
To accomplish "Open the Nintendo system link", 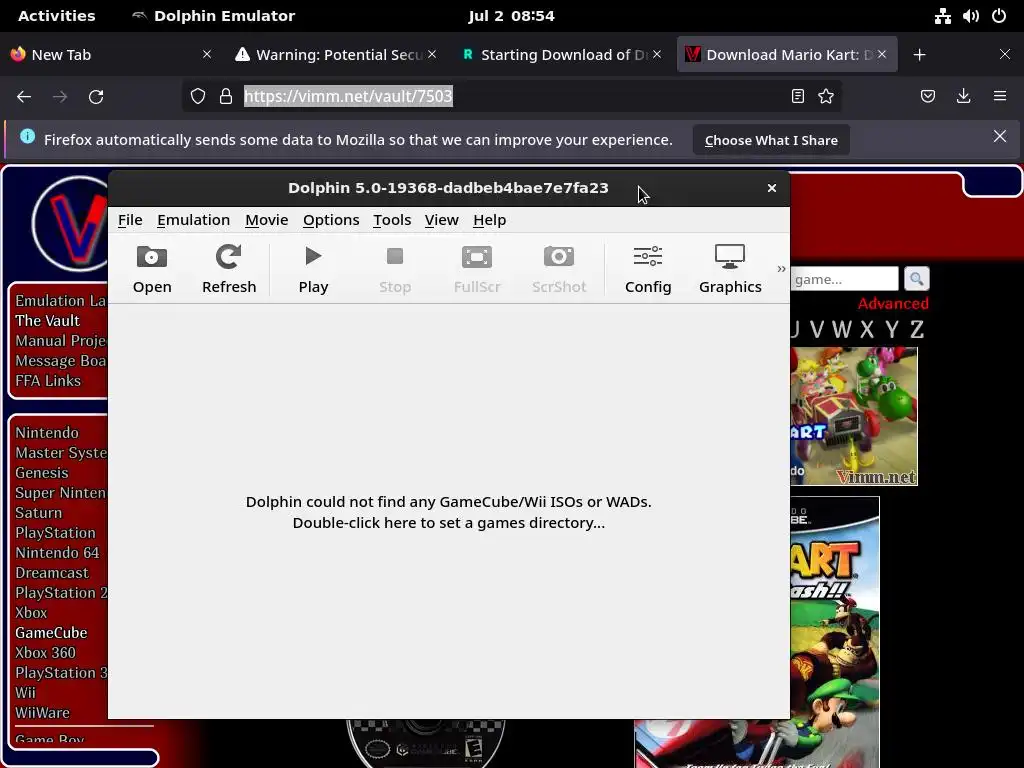I will pyautogui.click(x=47, y=433).
